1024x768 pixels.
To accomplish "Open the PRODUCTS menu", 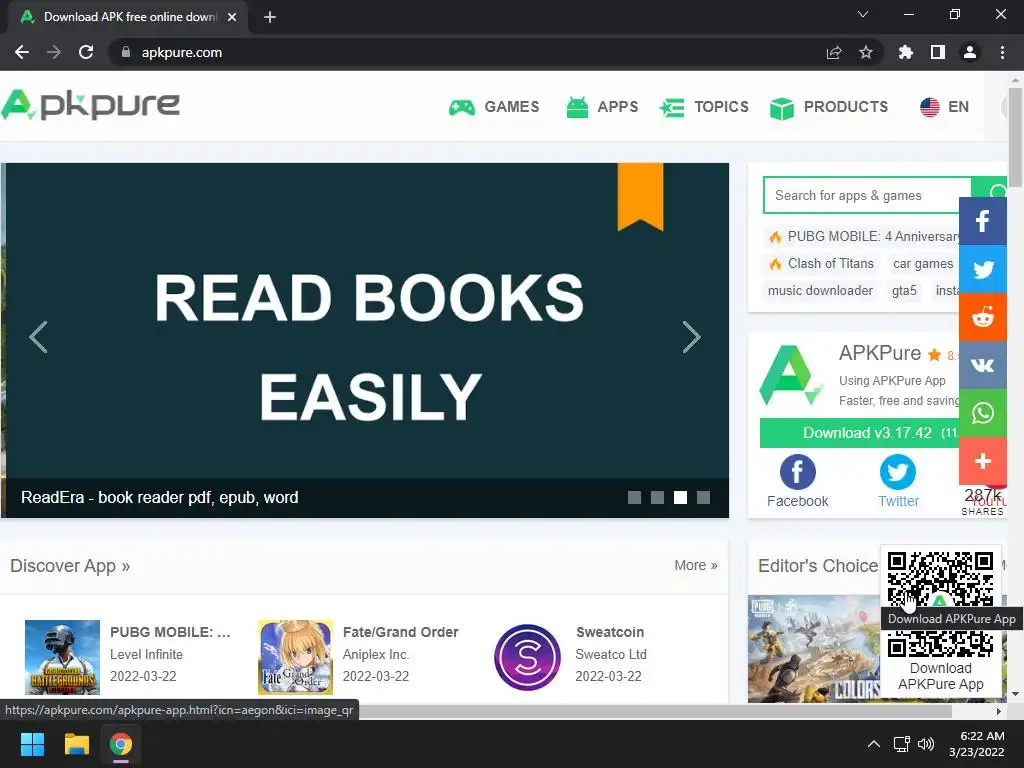I will (829, 107).
